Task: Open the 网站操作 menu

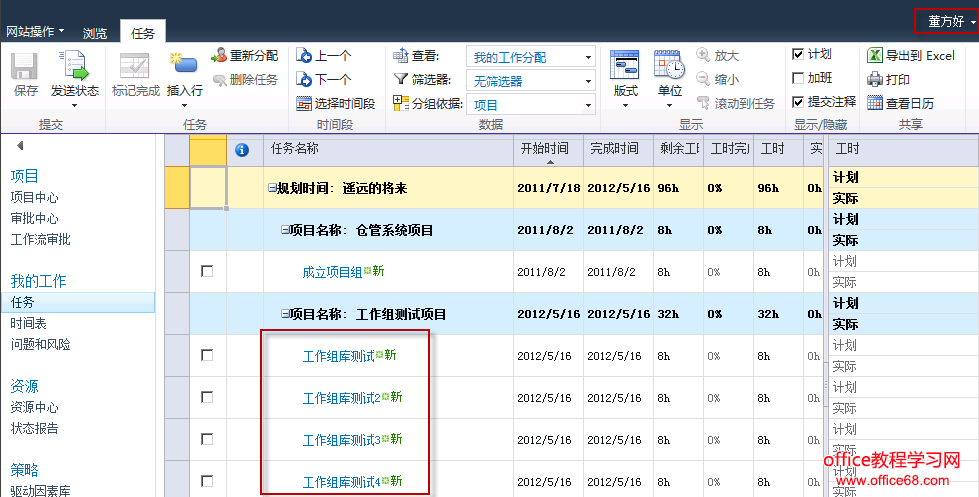Action: pyautogui.click(x=35, y=32)
